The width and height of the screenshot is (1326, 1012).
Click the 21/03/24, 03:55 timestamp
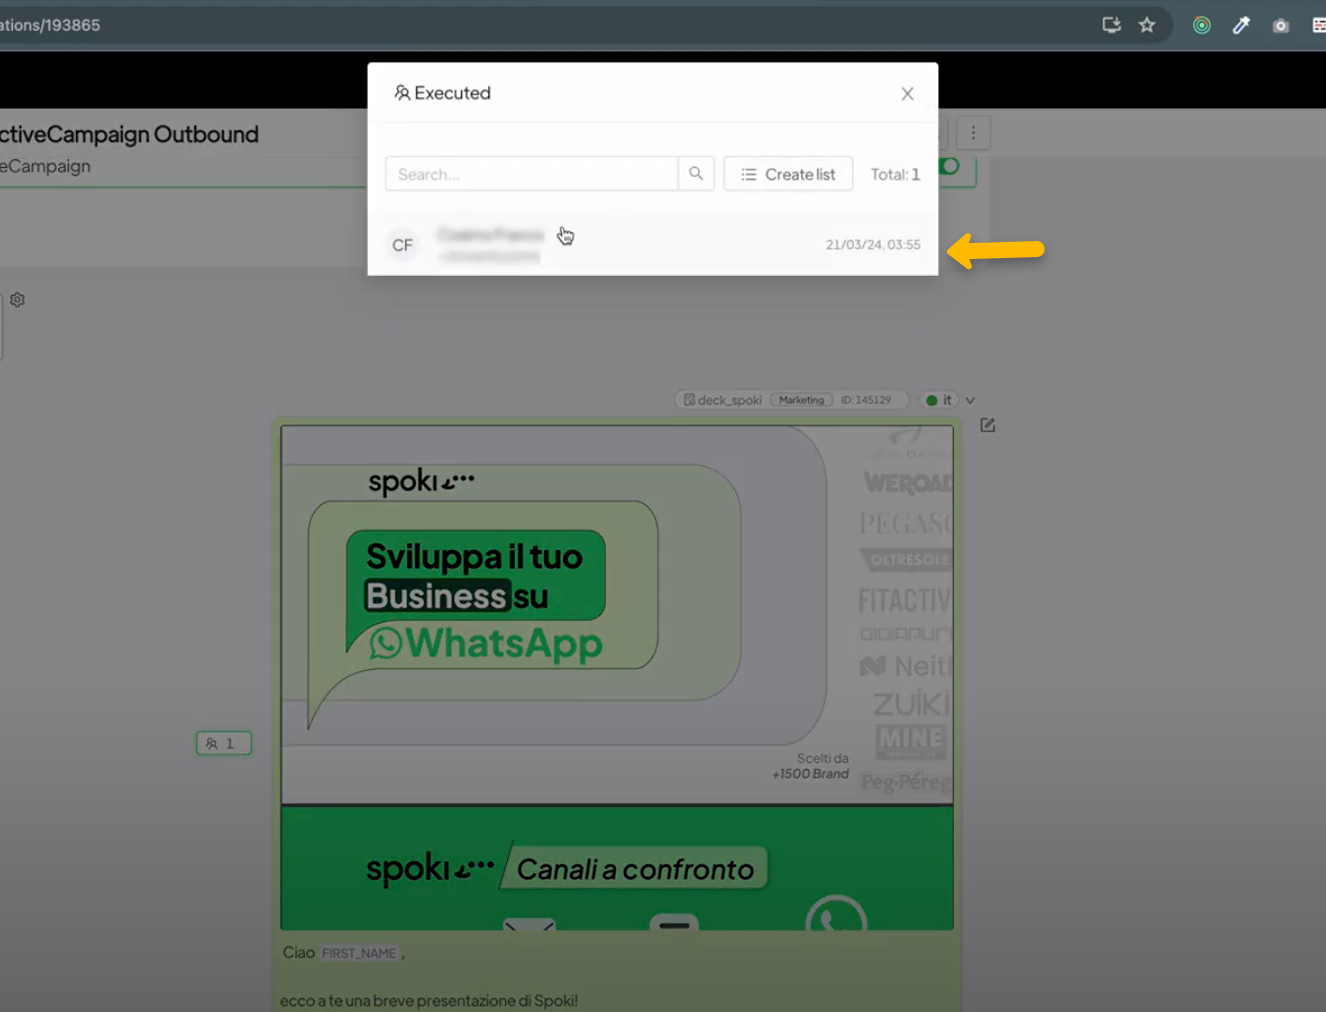873,245
